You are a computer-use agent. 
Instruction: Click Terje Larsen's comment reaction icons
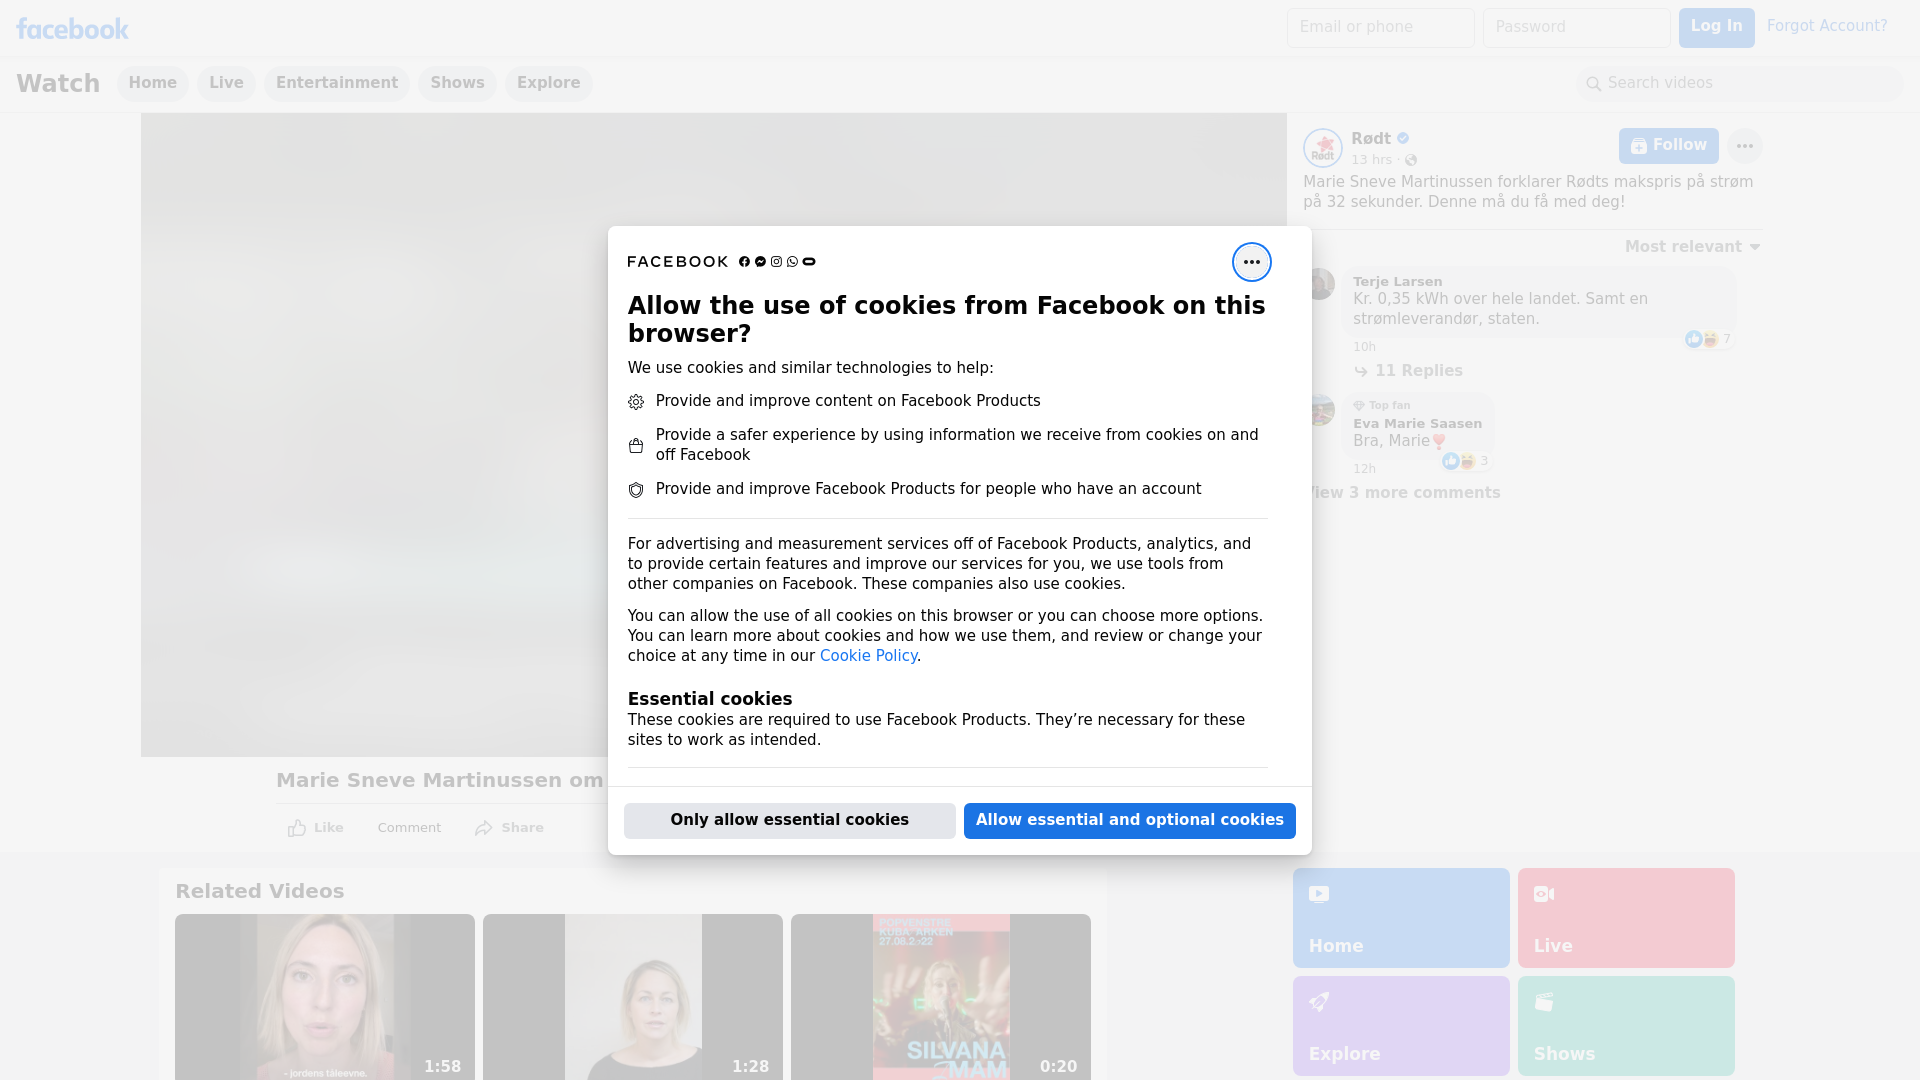point(1702,339)
